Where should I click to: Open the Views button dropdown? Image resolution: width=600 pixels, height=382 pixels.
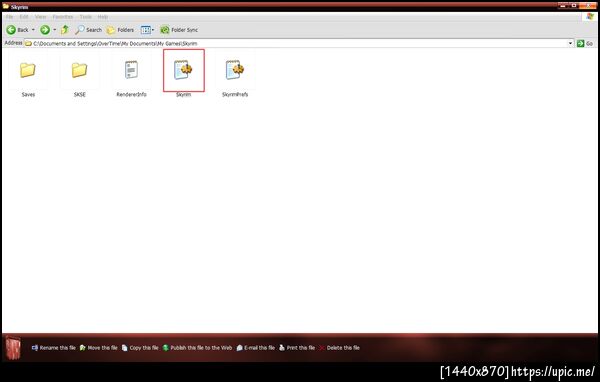coord(147,29)
